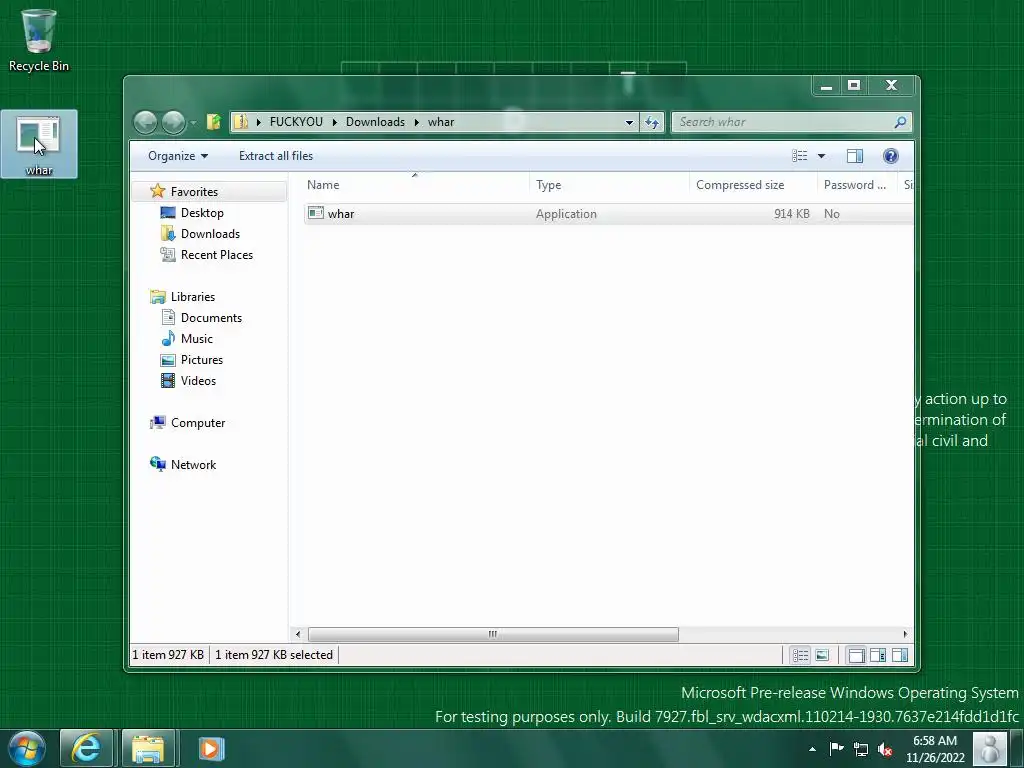Open the More view options dropdown arrow
This screenshot has width=1024, height=768.
[822, 155]
